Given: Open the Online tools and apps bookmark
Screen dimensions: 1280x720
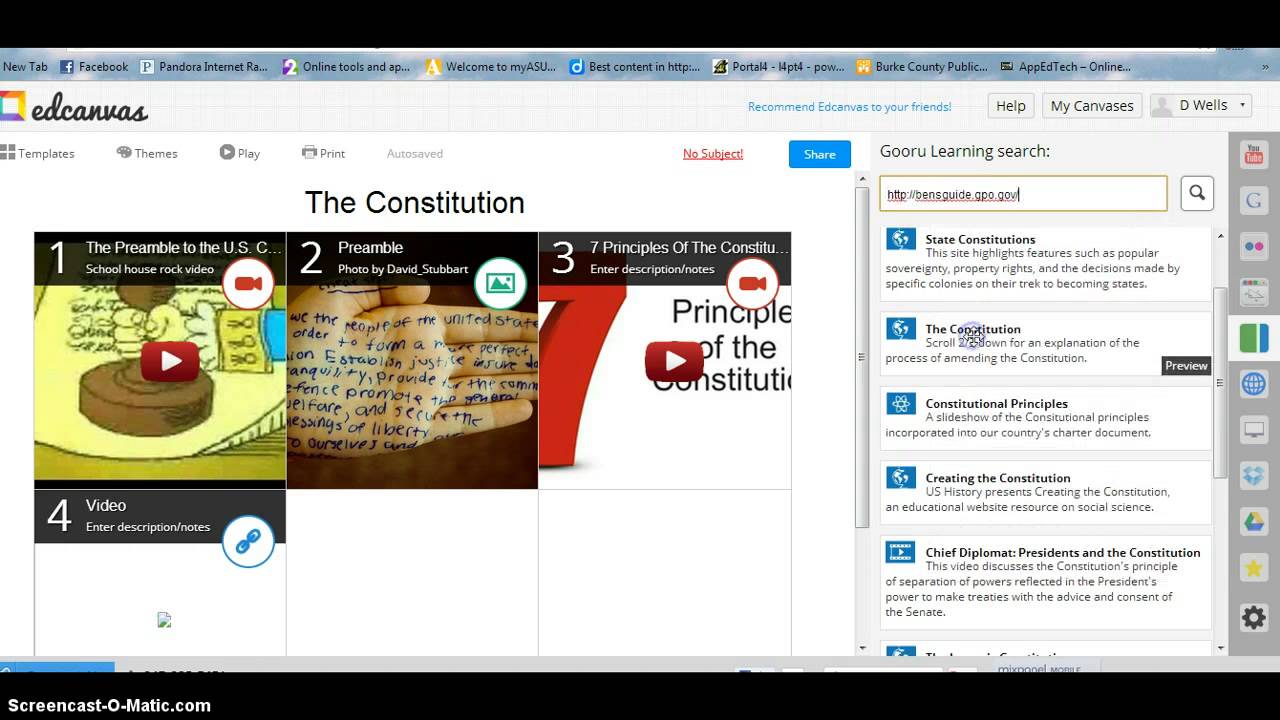Looking at the screenshot, I should [347, 67].
